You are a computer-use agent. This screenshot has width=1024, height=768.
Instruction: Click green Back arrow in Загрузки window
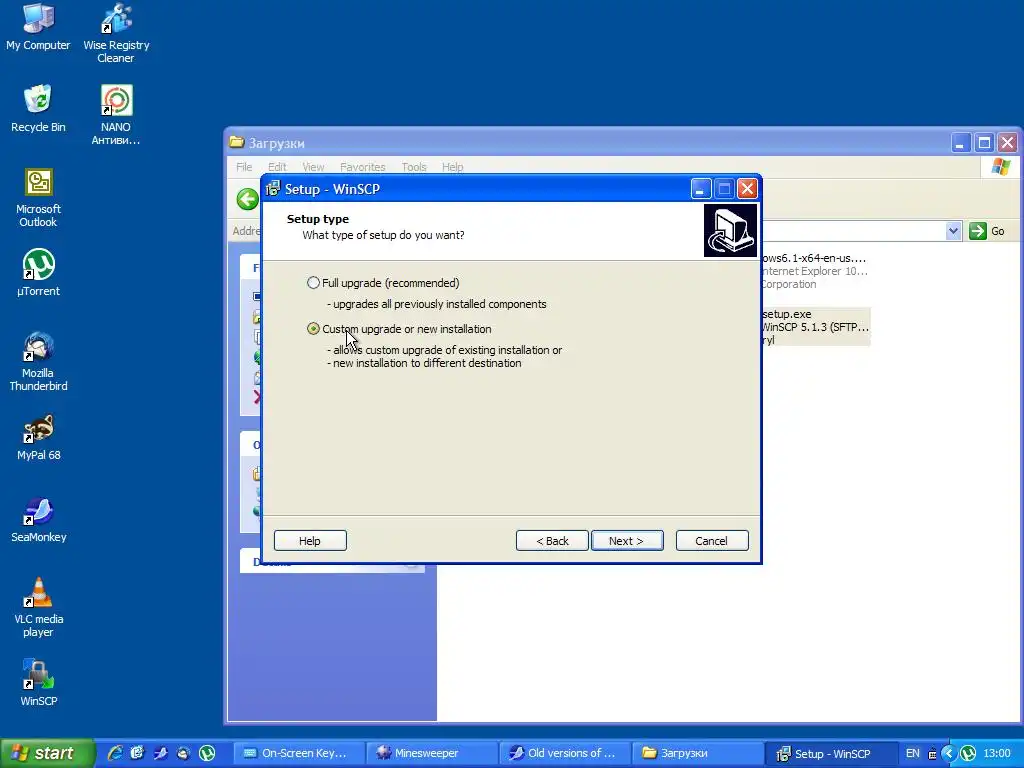248,199
